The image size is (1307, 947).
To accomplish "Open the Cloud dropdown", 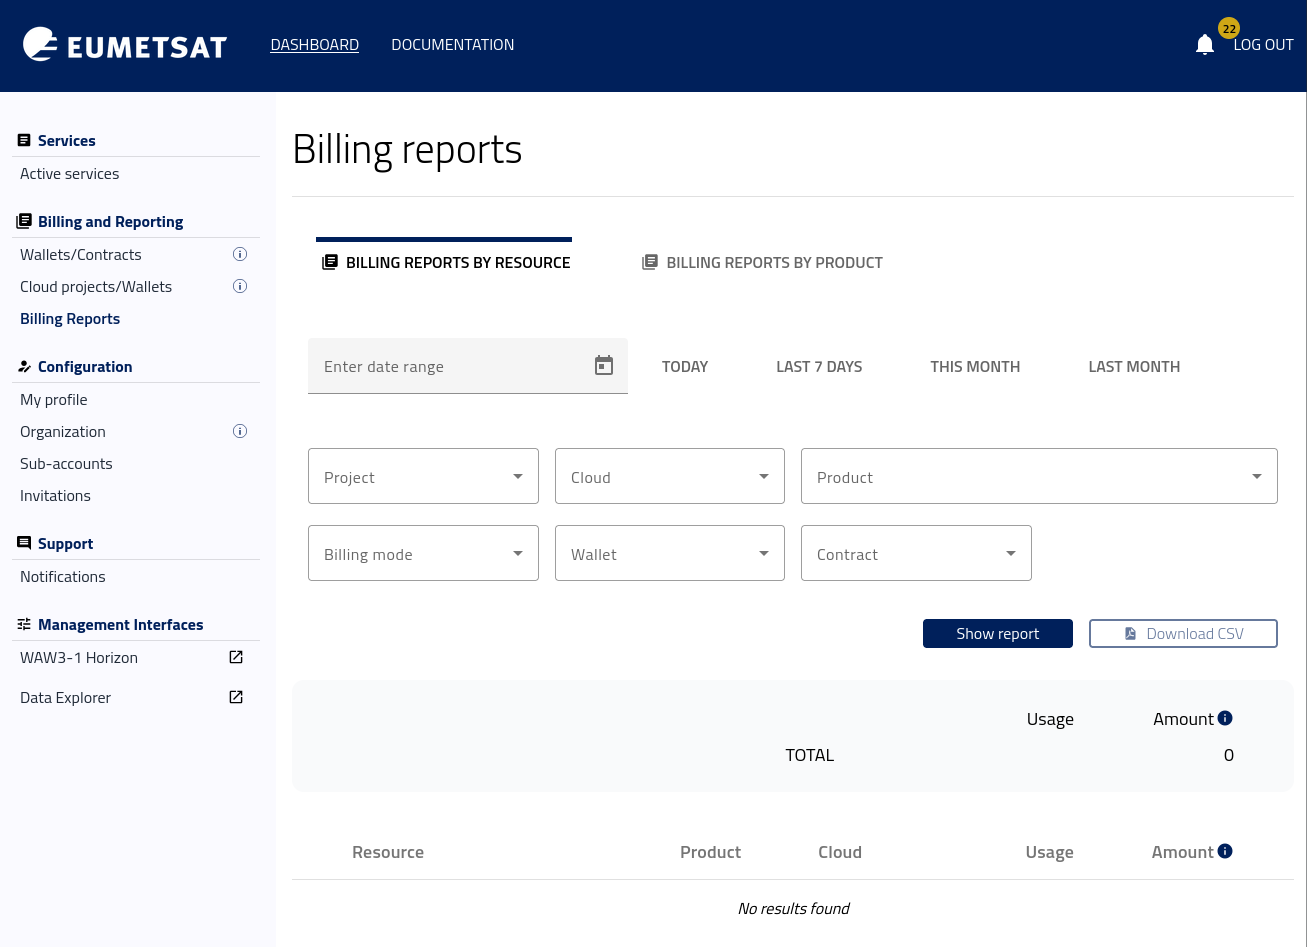I will coord(669,476).
